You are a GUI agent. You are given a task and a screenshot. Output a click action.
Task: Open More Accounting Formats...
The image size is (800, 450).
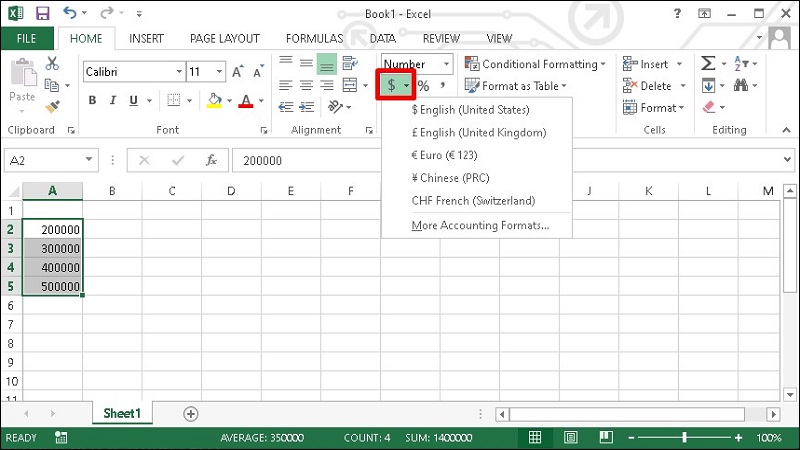(477, 225)
